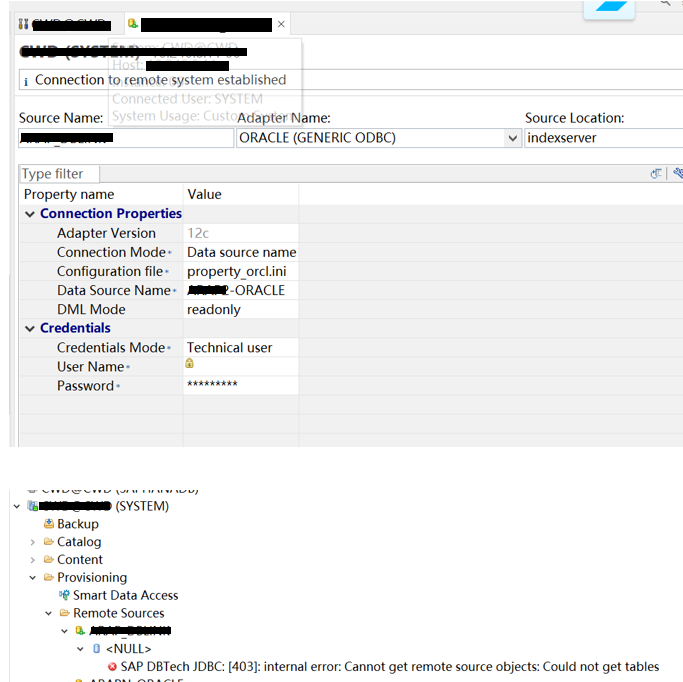The width and height of the screenshot is (683, 682).
Task: Click the Remote Sources folder icon
Action: click(x=64, y=613)
